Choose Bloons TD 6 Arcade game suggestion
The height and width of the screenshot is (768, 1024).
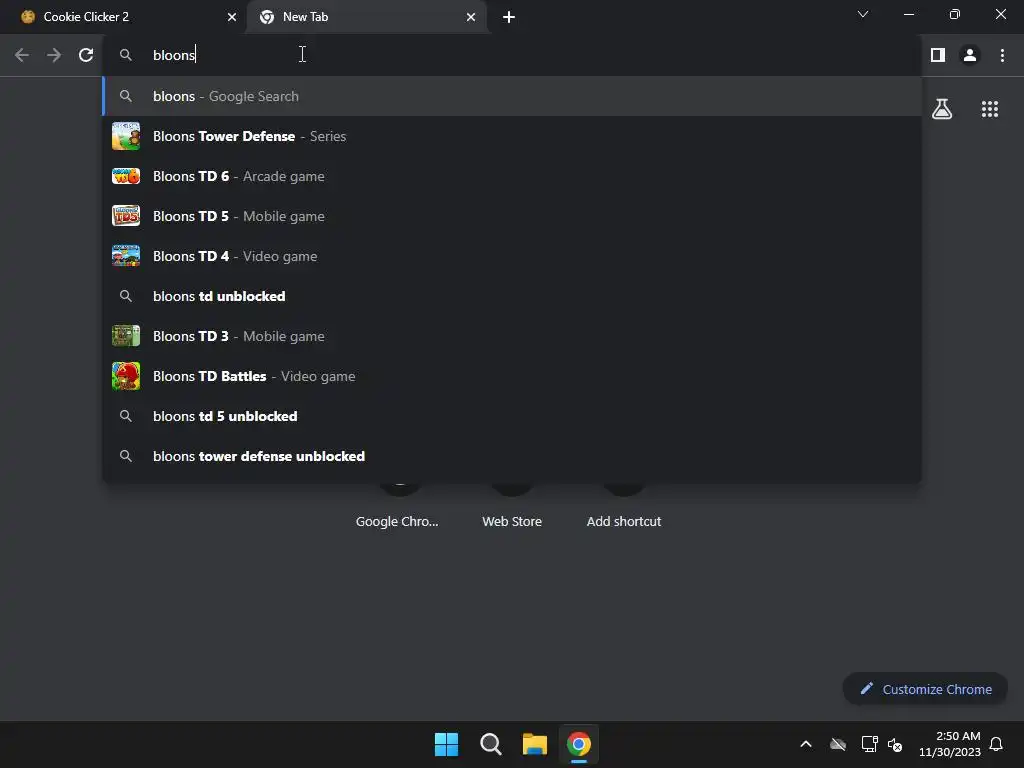[x=512, y=176]
